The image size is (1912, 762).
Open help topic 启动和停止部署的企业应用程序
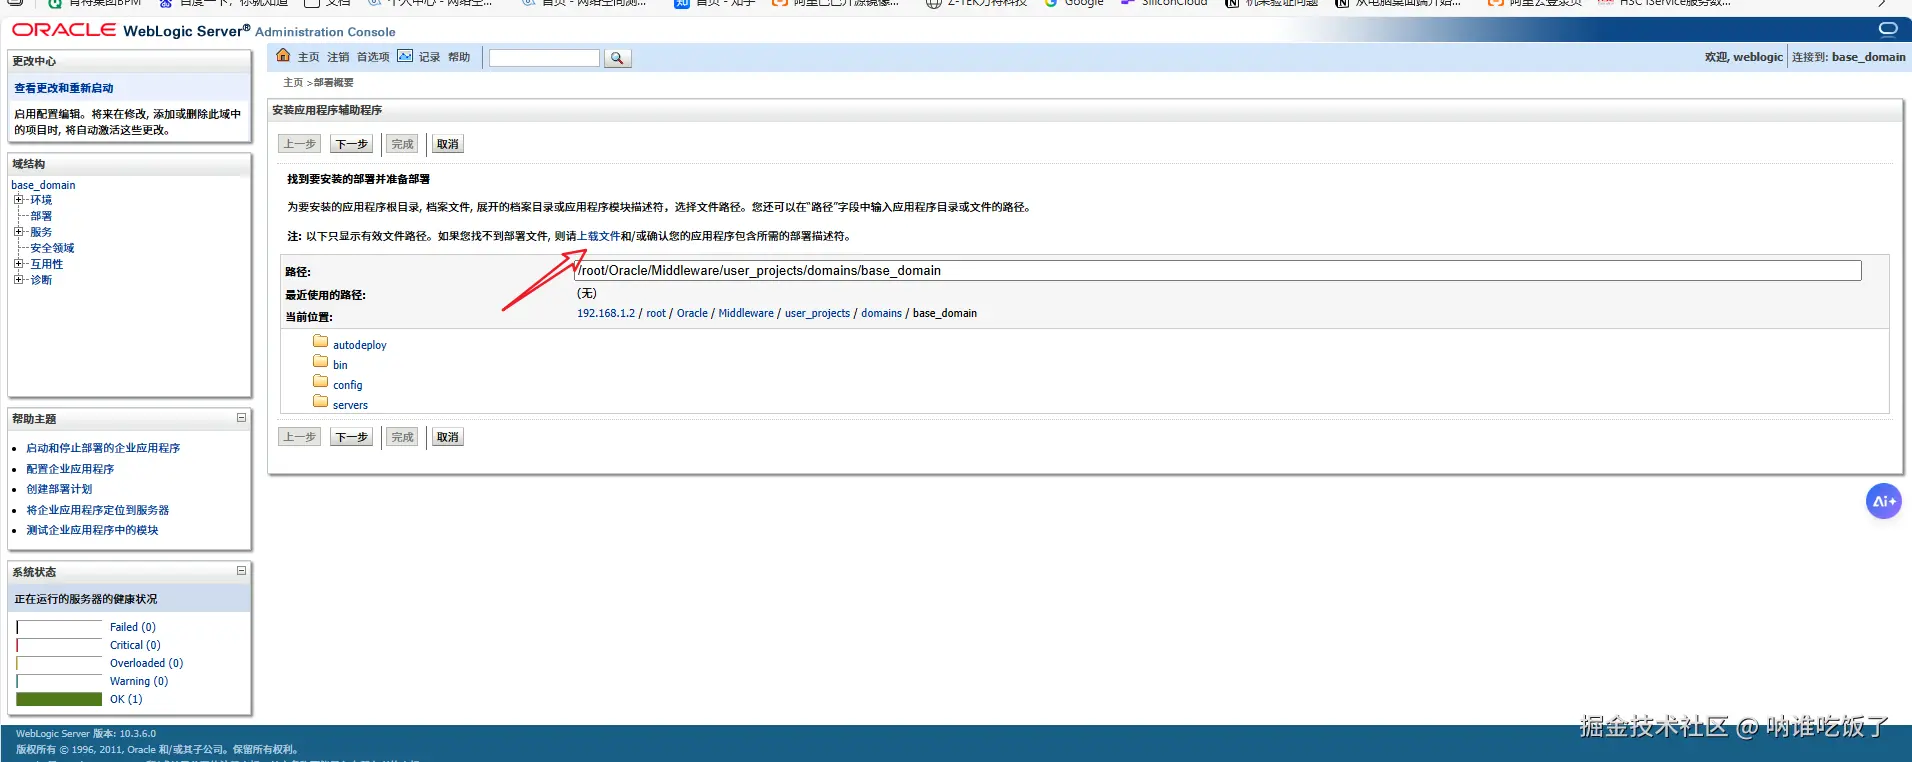click(x=103, y=448)
